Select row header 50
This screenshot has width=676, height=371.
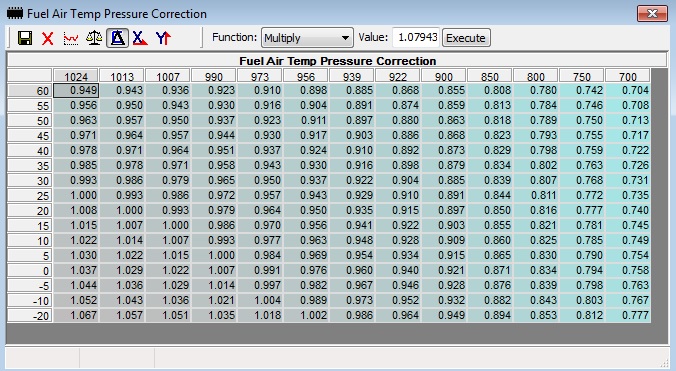(x=30, y=121)
